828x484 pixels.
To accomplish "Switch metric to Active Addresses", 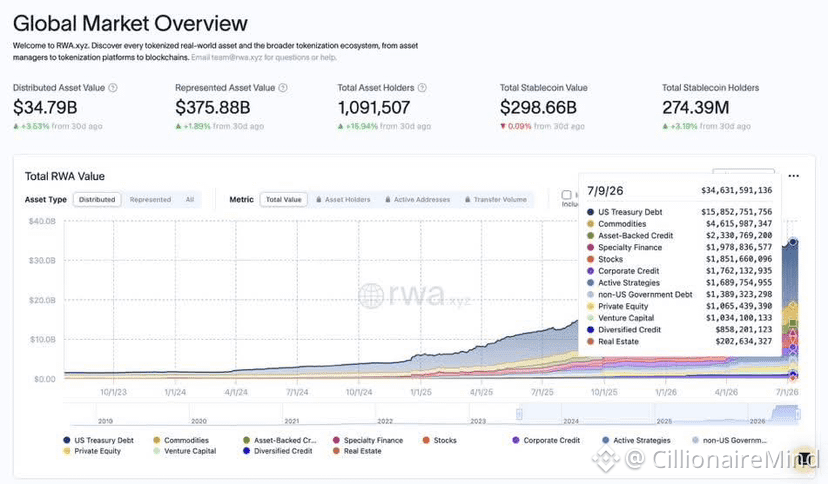I will click(418, 200).
